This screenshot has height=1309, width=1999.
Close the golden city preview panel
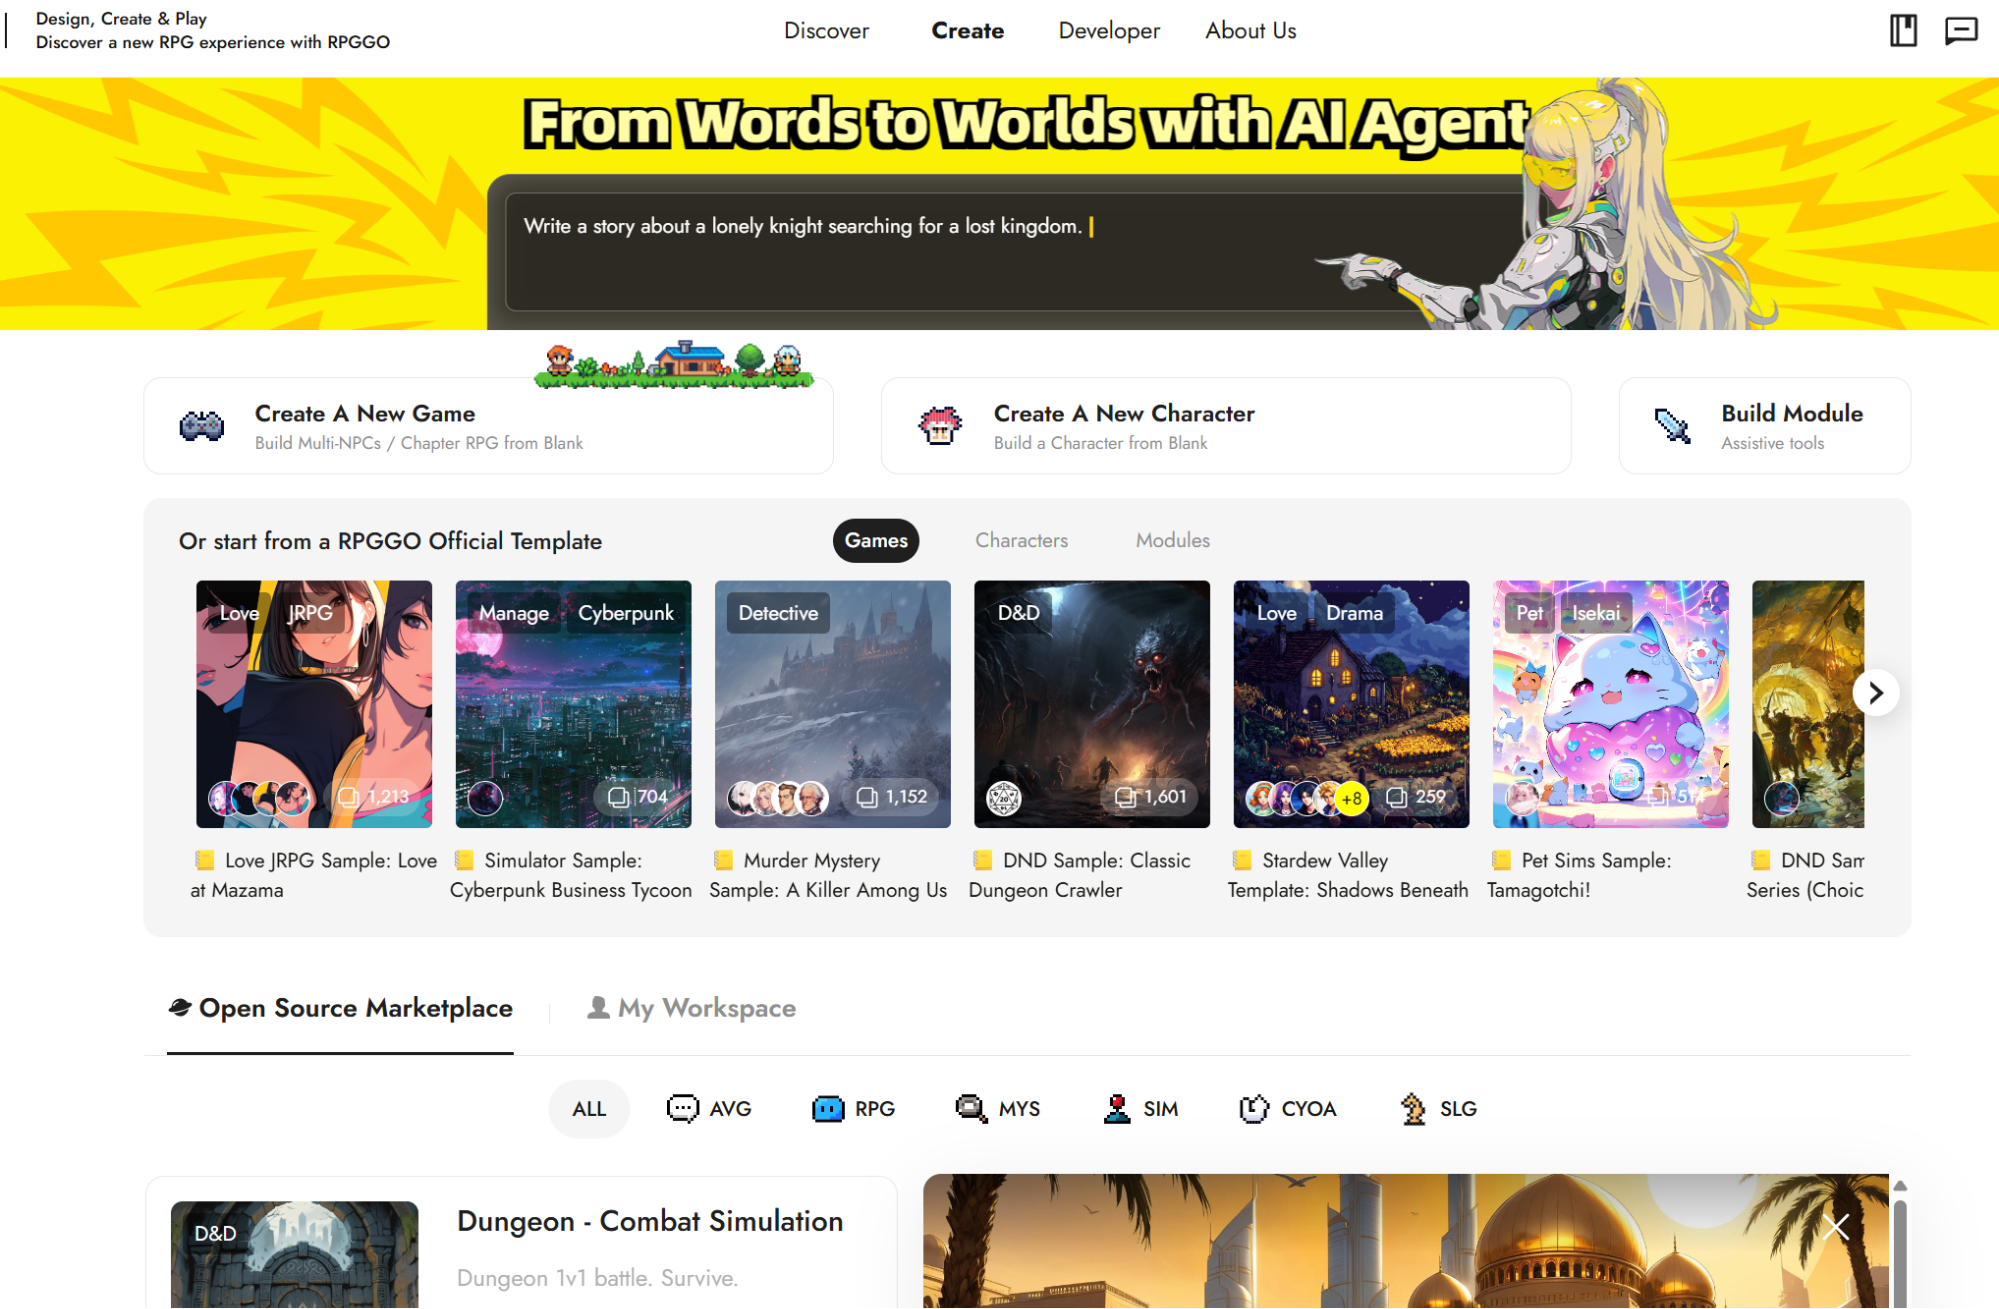(1836, 1227)
